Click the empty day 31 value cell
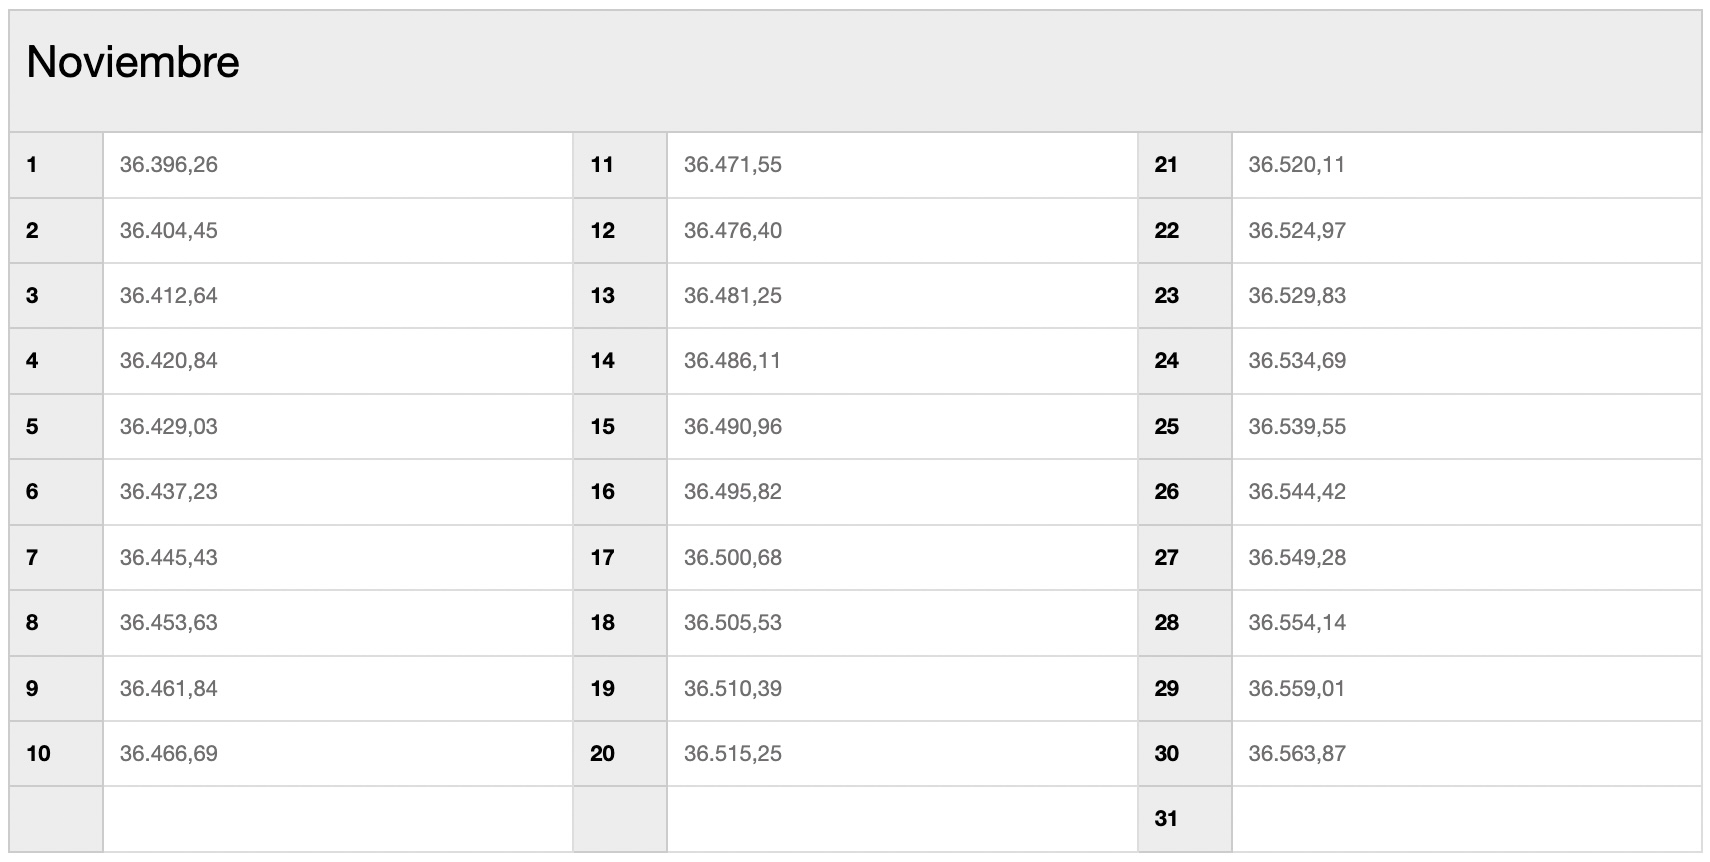The image size is (1710, 862). (x=1466, y=819)
